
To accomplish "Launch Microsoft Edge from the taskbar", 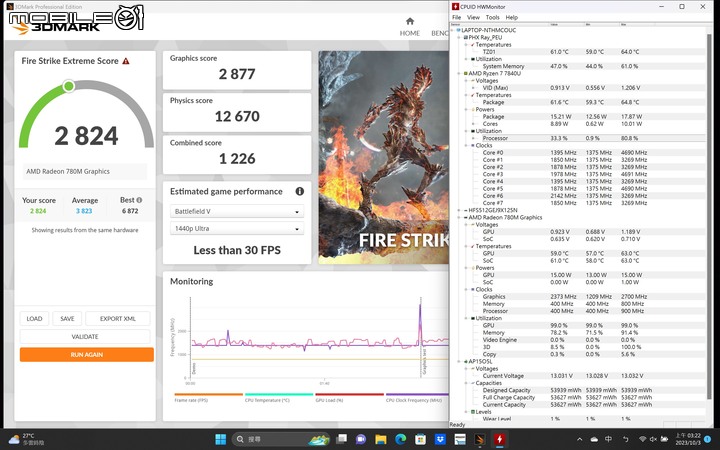I will pyautogui.click(x=400, y=439).
